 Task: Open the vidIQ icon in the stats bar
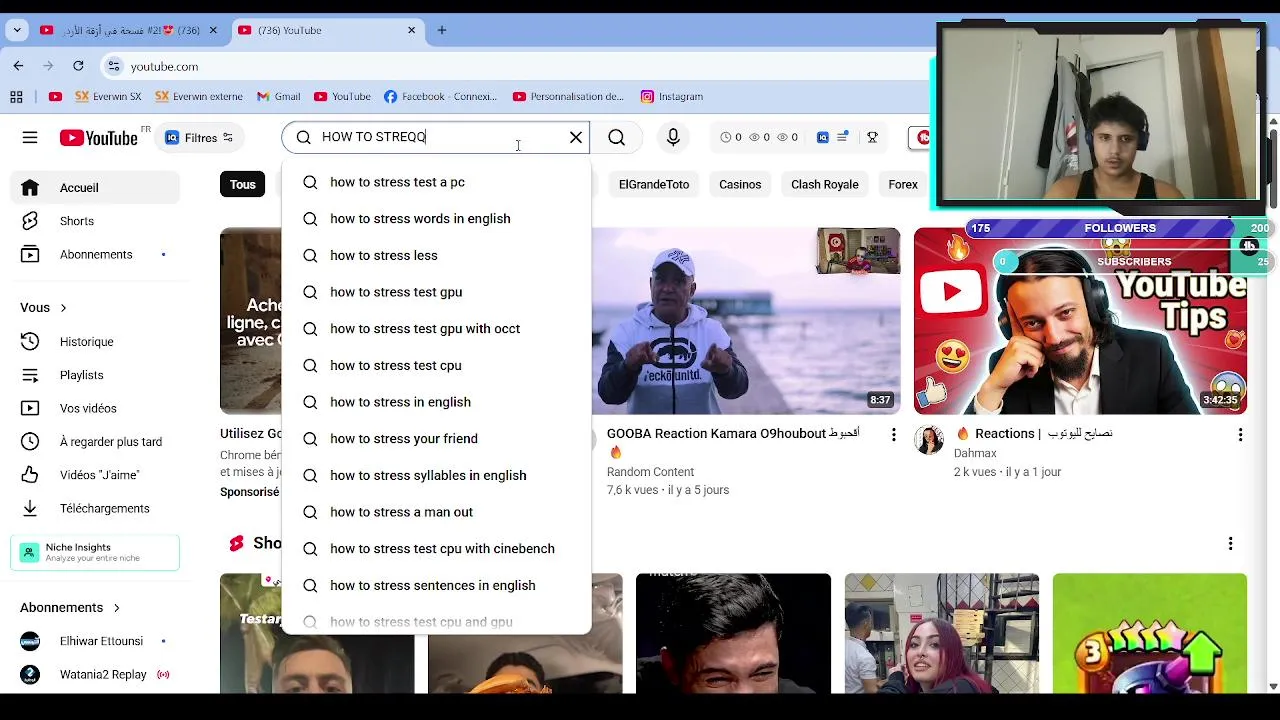click(823, 137)
